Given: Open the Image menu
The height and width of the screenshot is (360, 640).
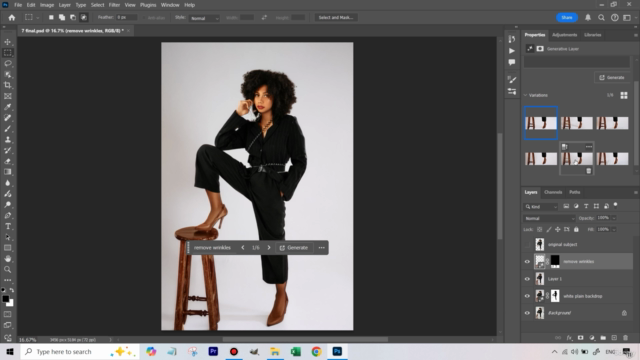Looking at the screenshot, I should pos(47,5).
